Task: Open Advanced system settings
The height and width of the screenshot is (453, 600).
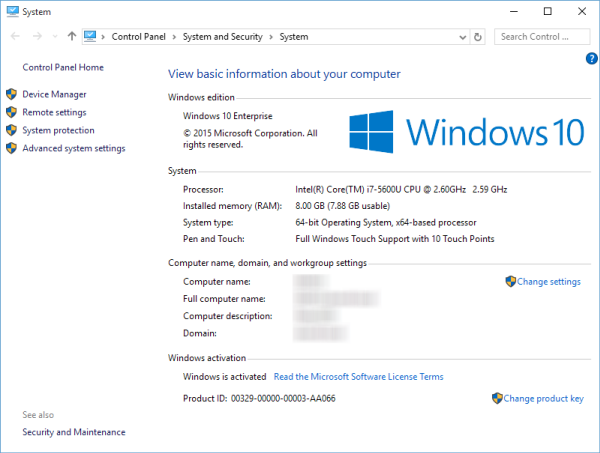Action: (x=73, y=148)
